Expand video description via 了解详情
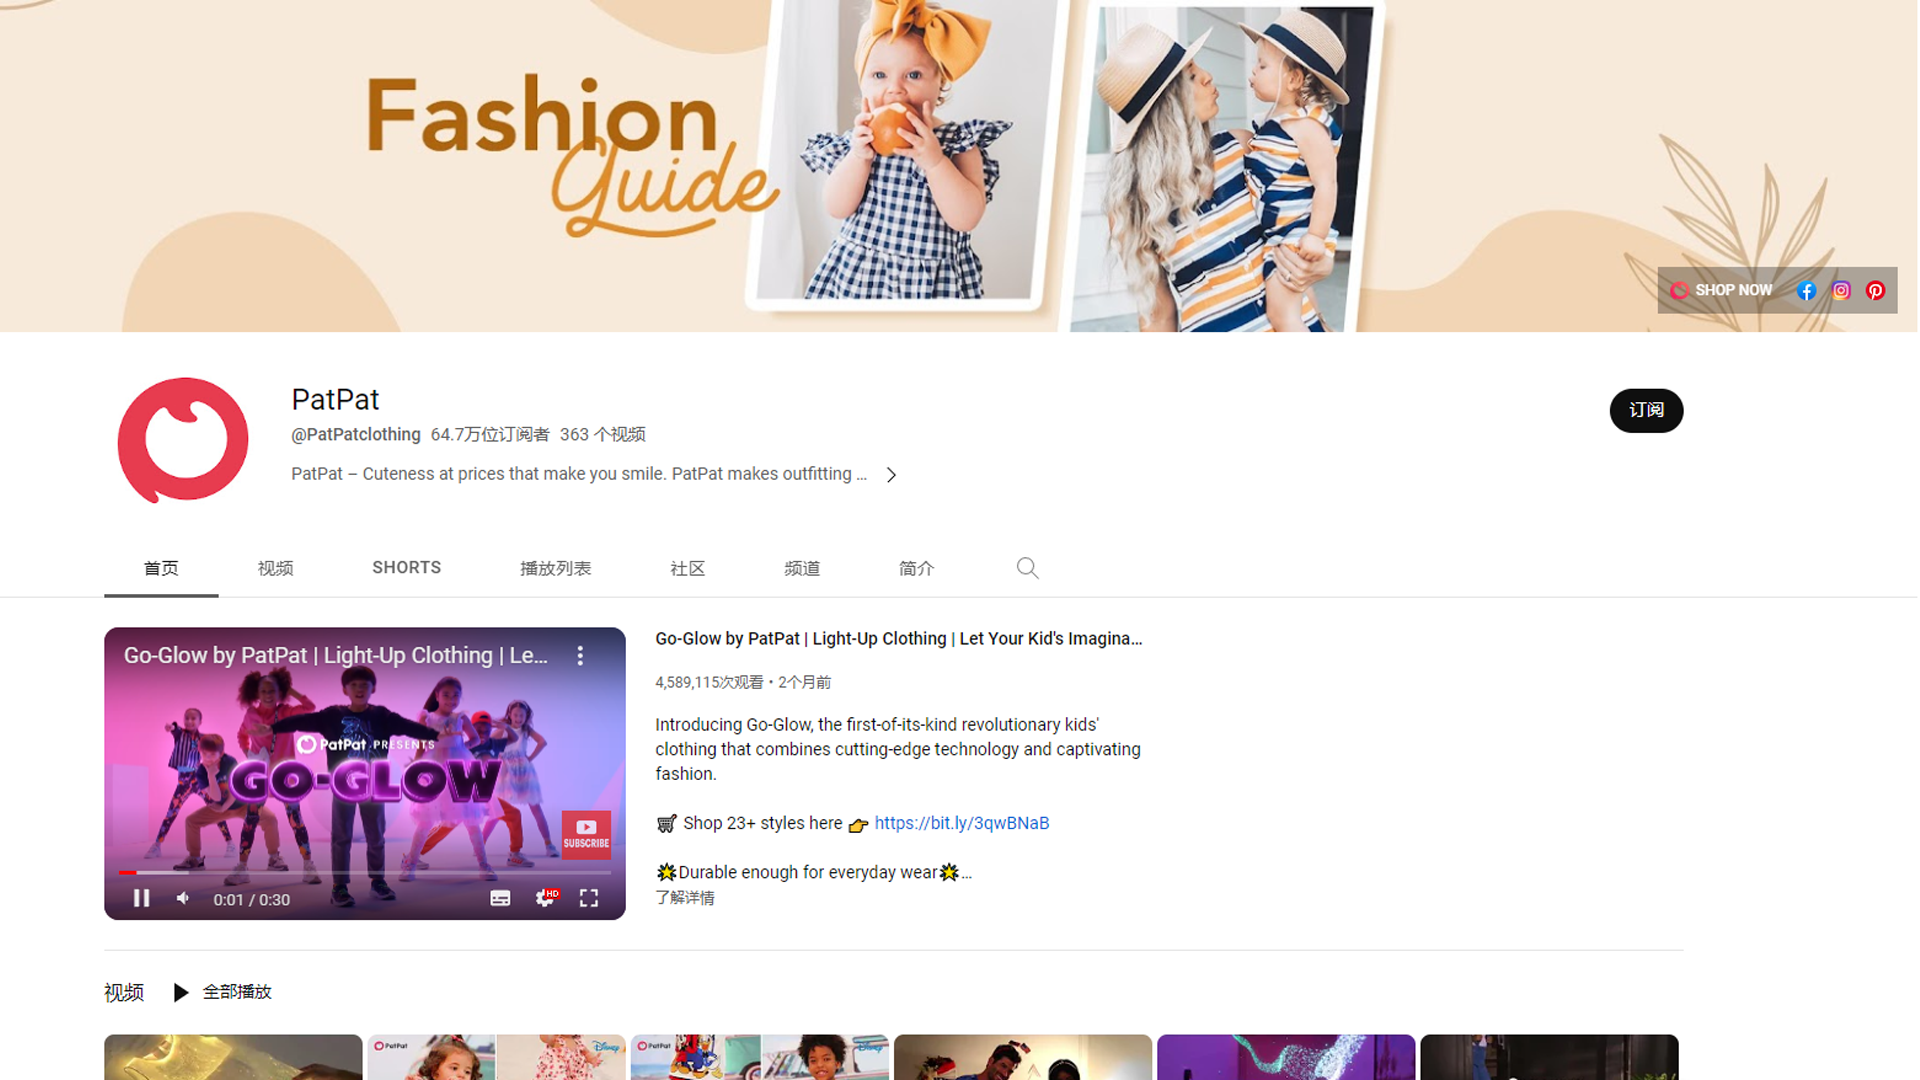 coord(685,898)
